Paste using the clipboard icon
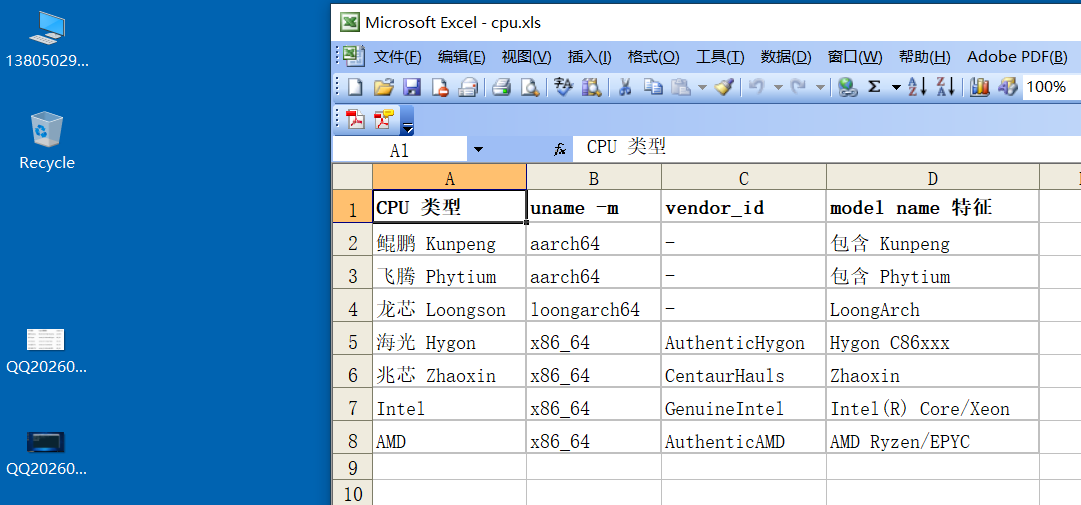Image resolution: width=1081 pixels, height=505 pixels. click(x=681, y=87)
